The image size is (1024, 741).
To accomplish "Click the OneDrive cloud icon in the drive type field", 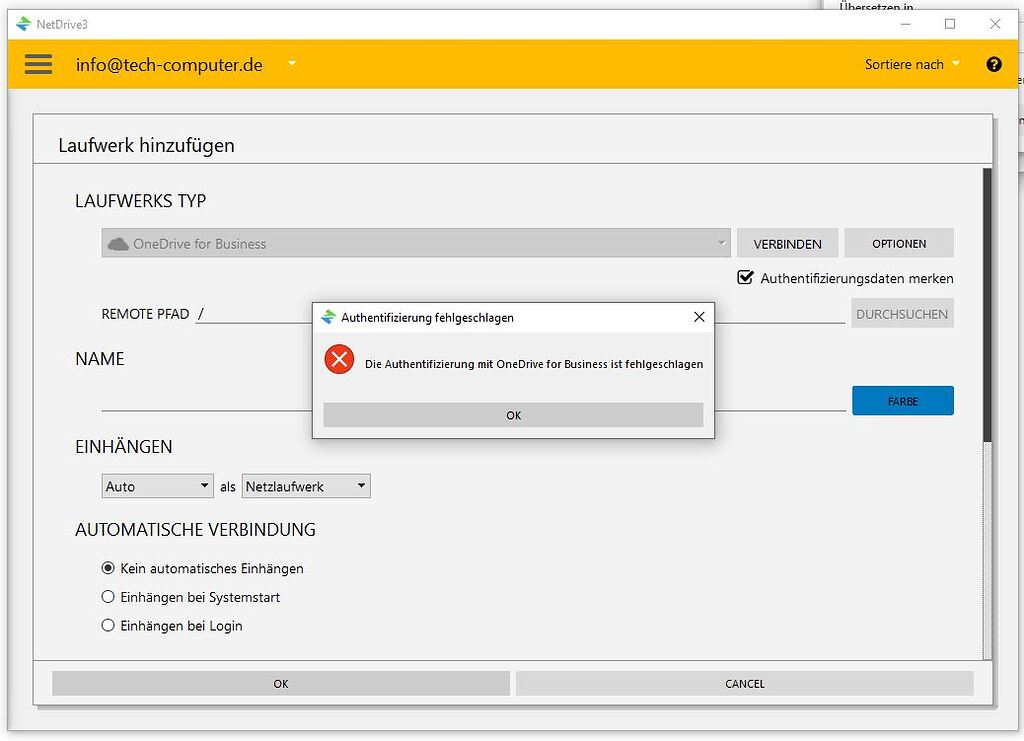I will click(117, 242).
